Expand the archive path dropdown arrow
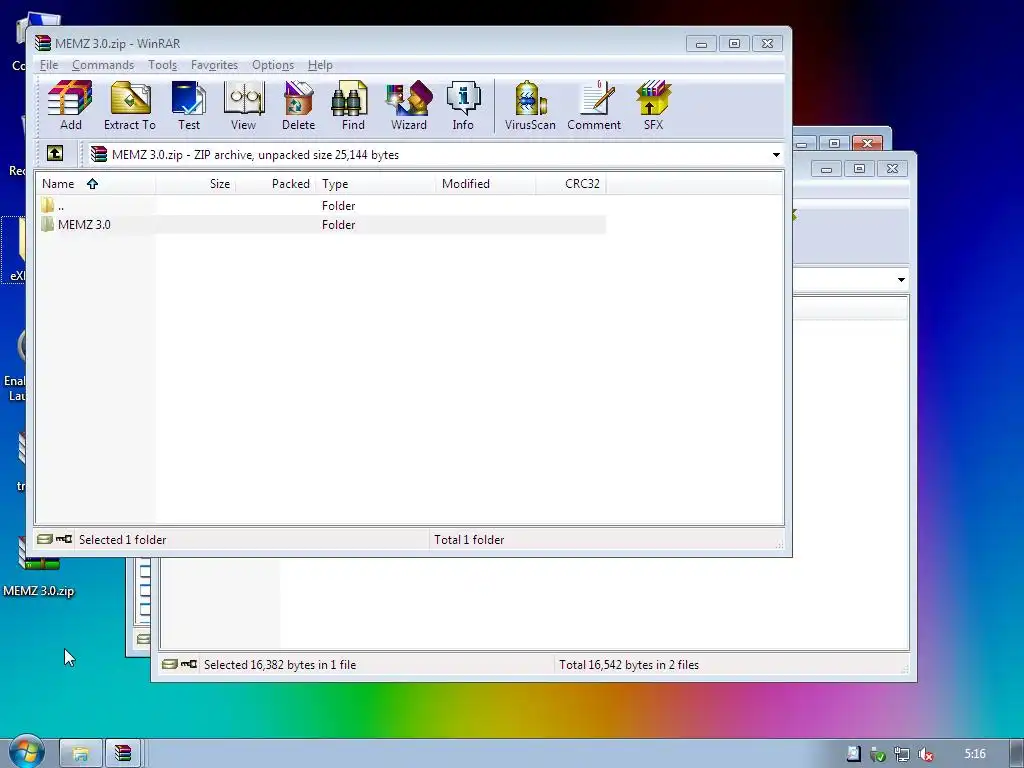Viewport: 1024px width, 768px height. (776, 155)
